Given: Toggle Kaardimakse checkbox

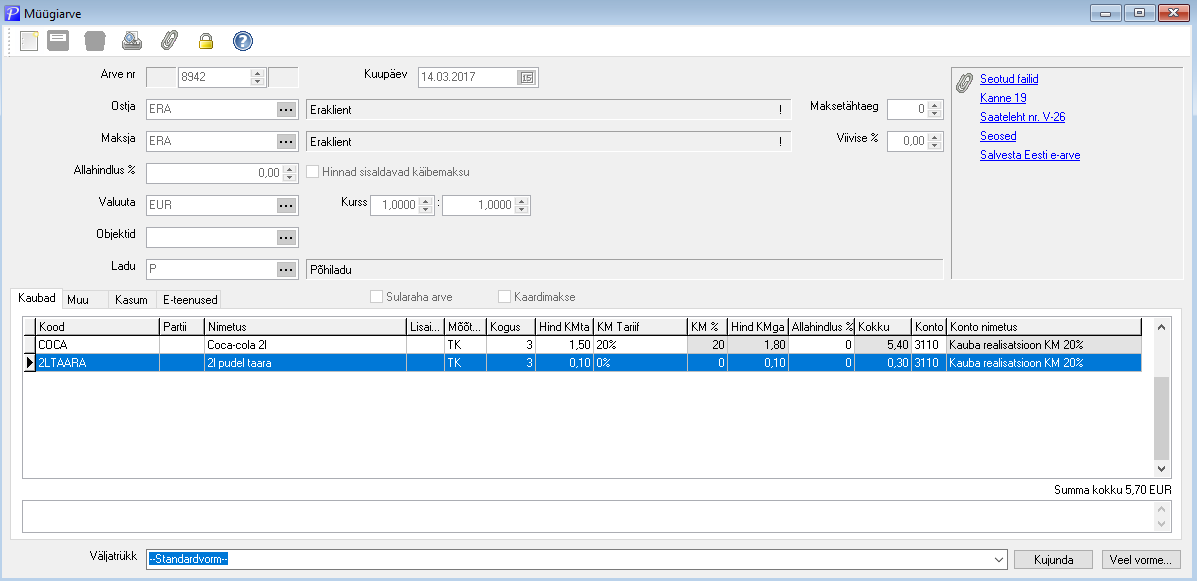Looking at the screenshot, I should coord(504,296).
